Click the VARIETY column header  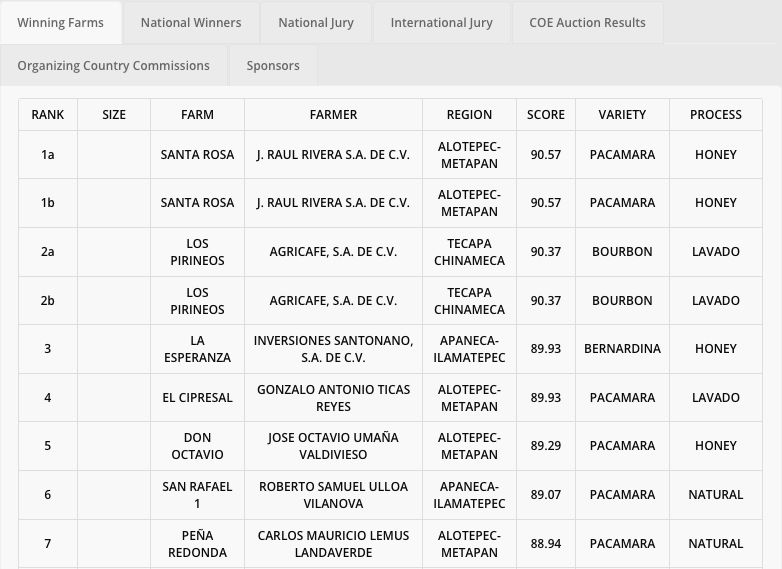[x=622, y=115]
